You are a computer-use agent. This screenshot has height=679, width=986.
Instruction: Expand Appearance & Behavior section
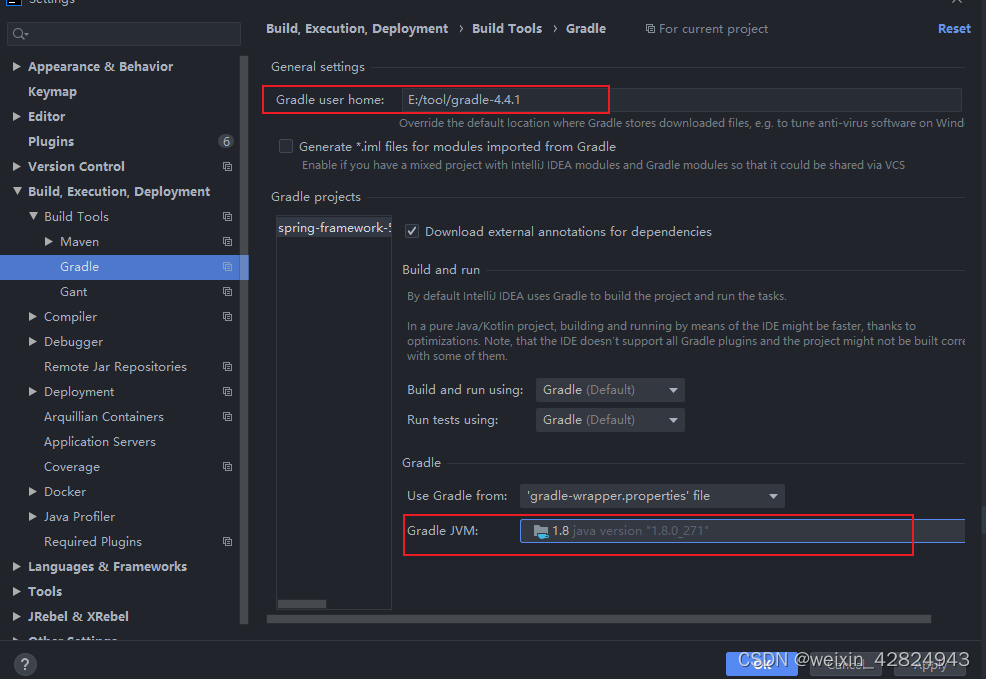pyautogui.click(x=17, y=66)
